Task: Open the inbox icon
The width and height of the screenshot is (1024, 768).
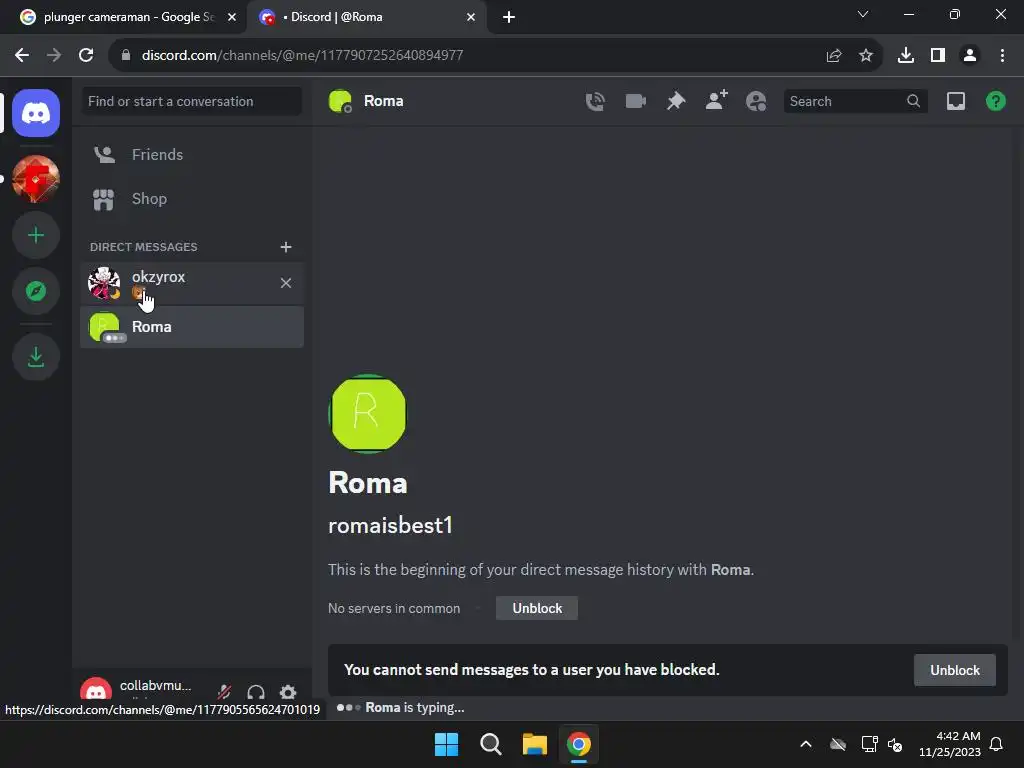Action: pyautogui.click(x=955, y=101)
